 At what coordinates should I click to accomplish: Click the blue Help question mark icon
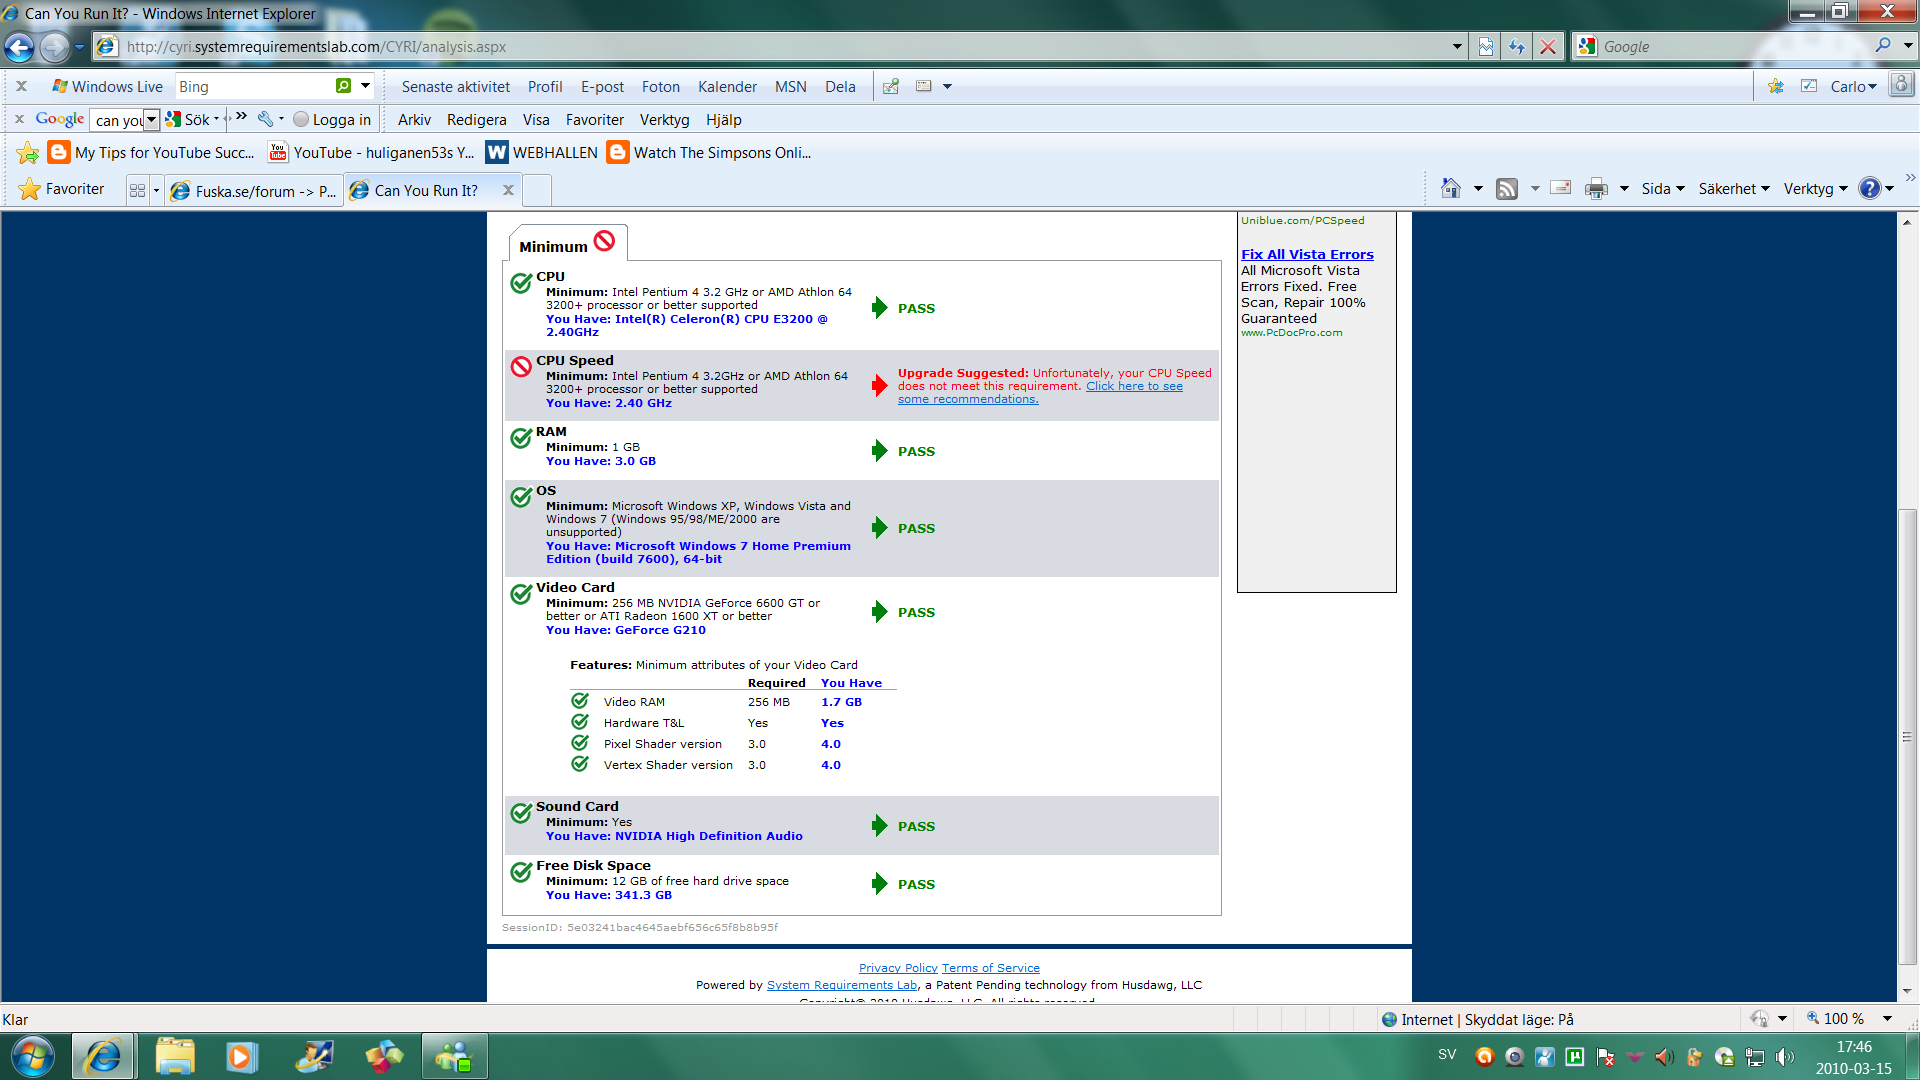tap(1869, 188)
